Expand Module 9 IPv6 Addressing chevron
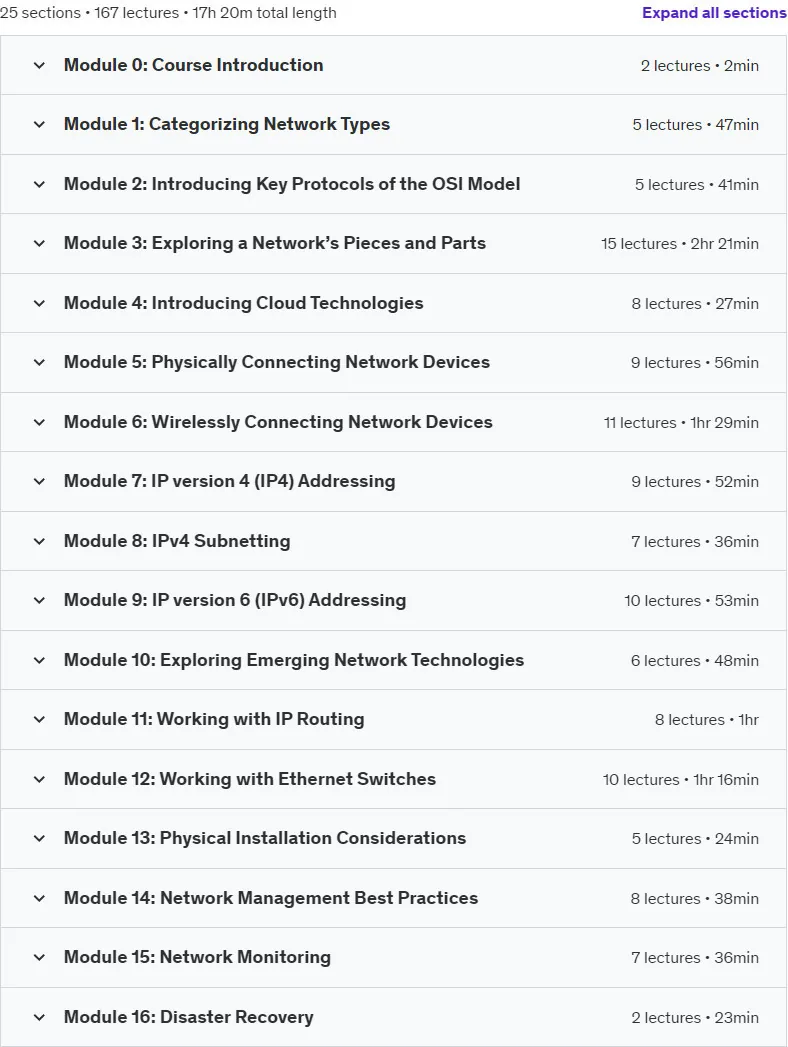 [39, 600]
